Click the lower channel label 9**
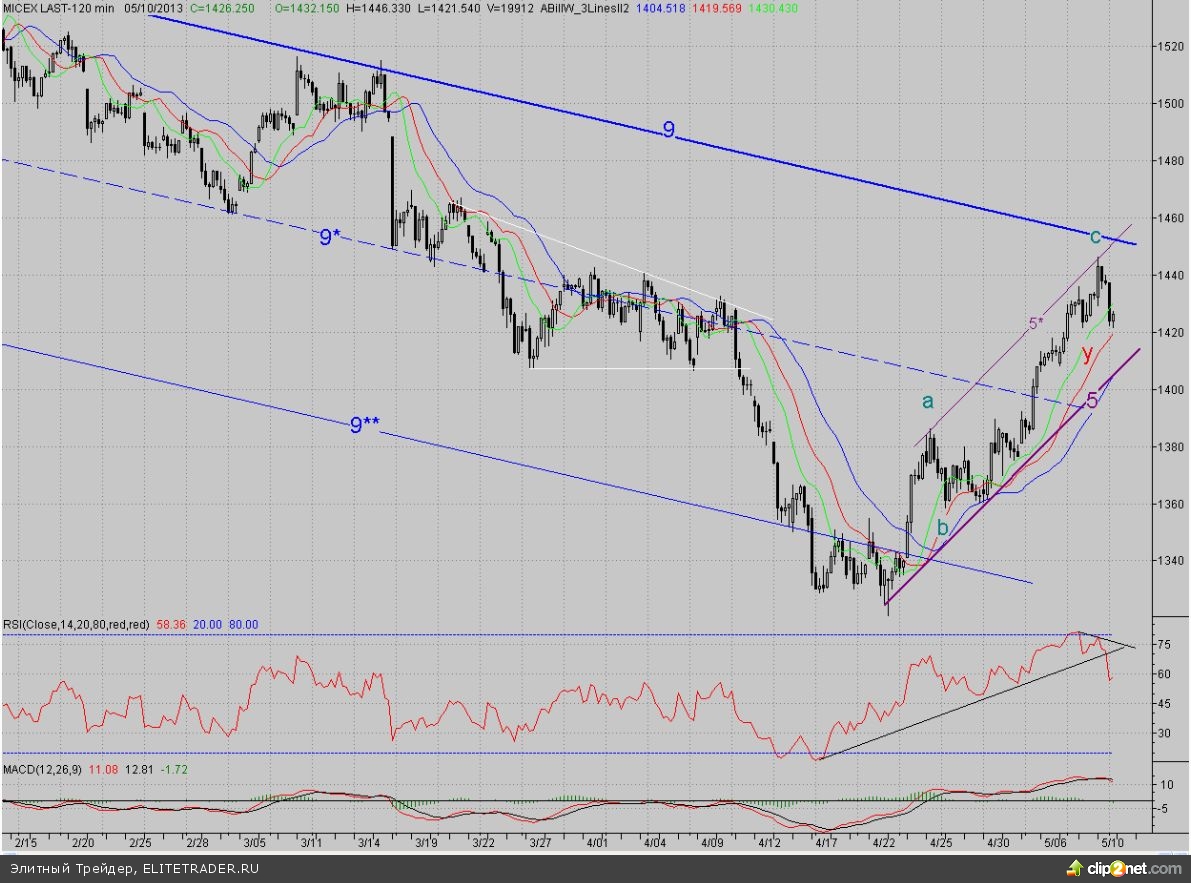 [364, 425]
